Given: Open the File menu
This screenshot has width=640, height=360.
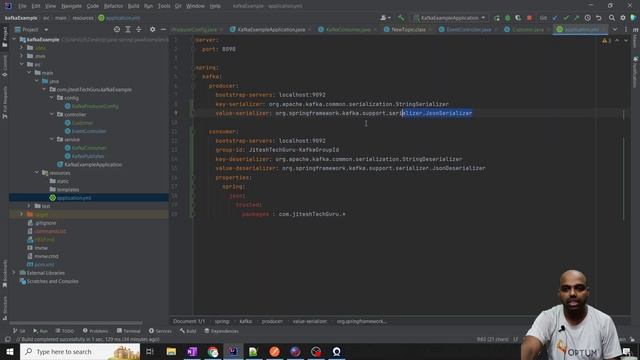Looking at the screenshot, I should tap(22, 6).
